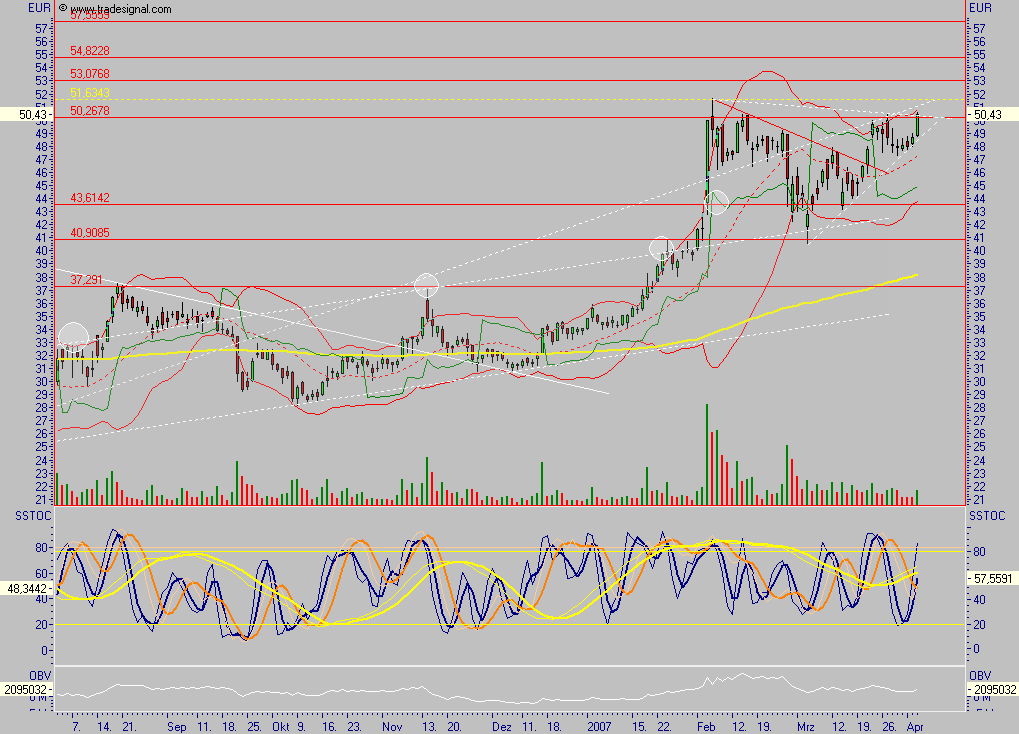This screenshot has width=1019, height=734.
Task: Click the 14. date label
Action: click(x=104, y=726)
